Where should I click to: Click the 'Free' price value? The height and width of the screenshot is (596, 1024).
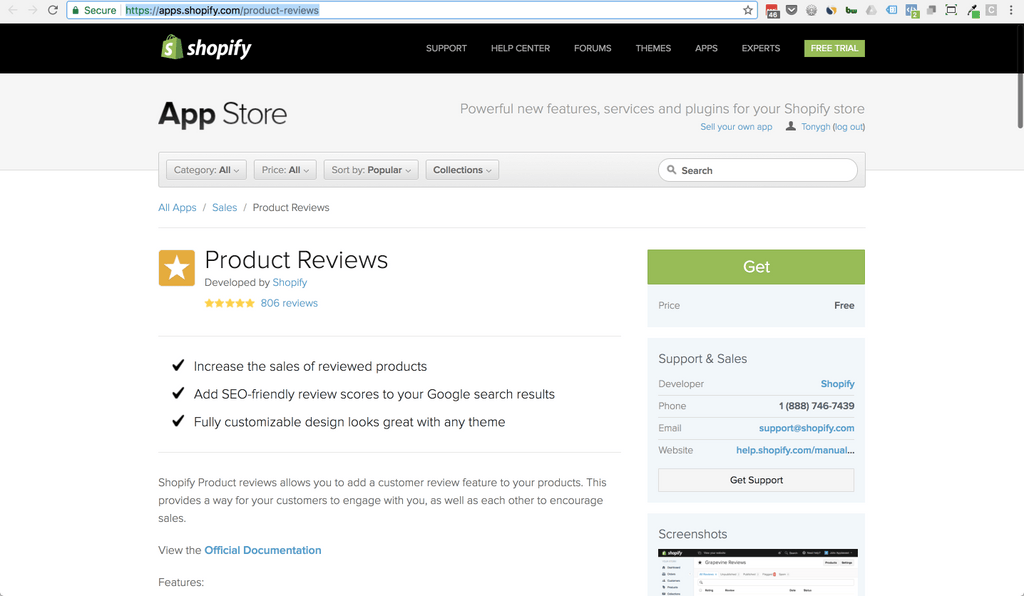(x=844, y=305)
